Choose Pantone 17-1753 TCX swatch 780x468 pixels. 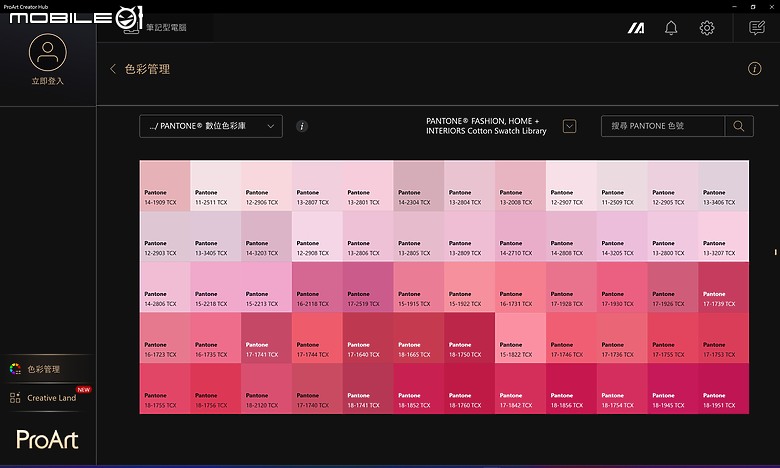click(723, 338)
